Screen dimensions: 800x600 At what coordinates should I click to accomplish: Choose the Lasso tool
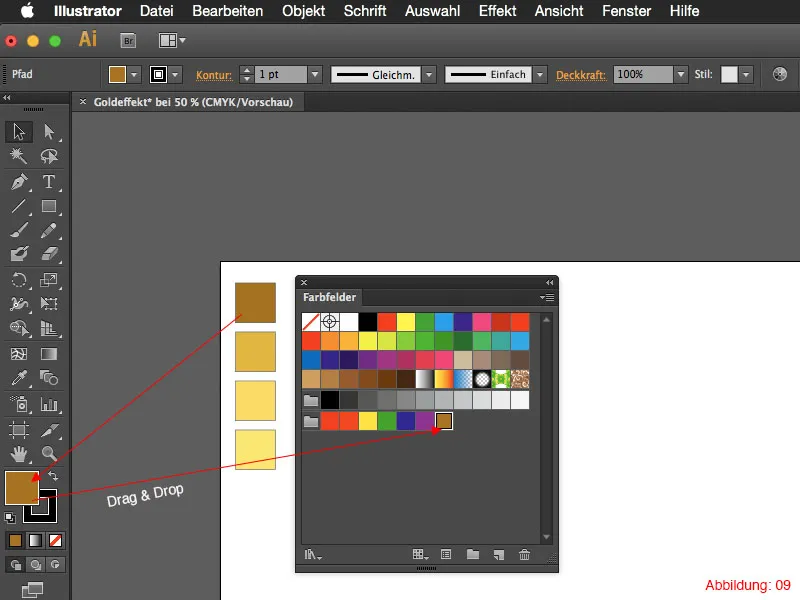(x=49, y=156)
